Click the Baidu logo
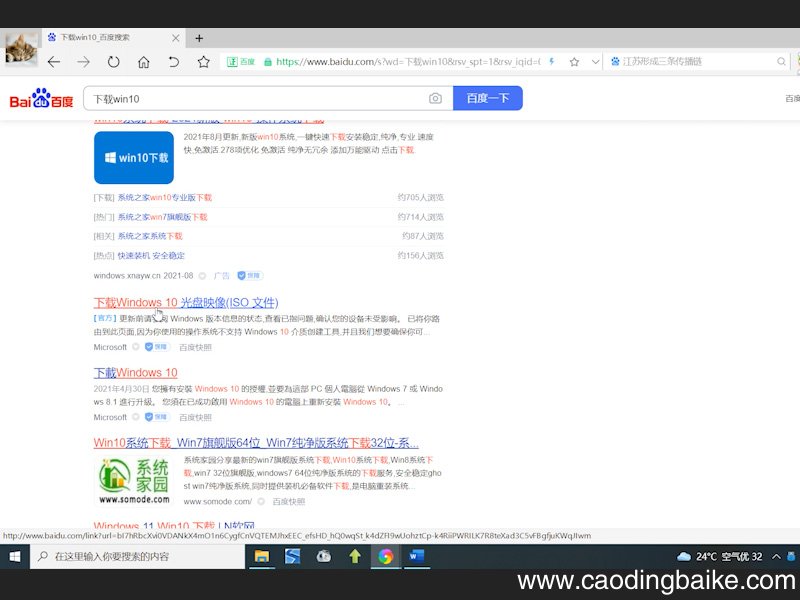 point(41,98)
